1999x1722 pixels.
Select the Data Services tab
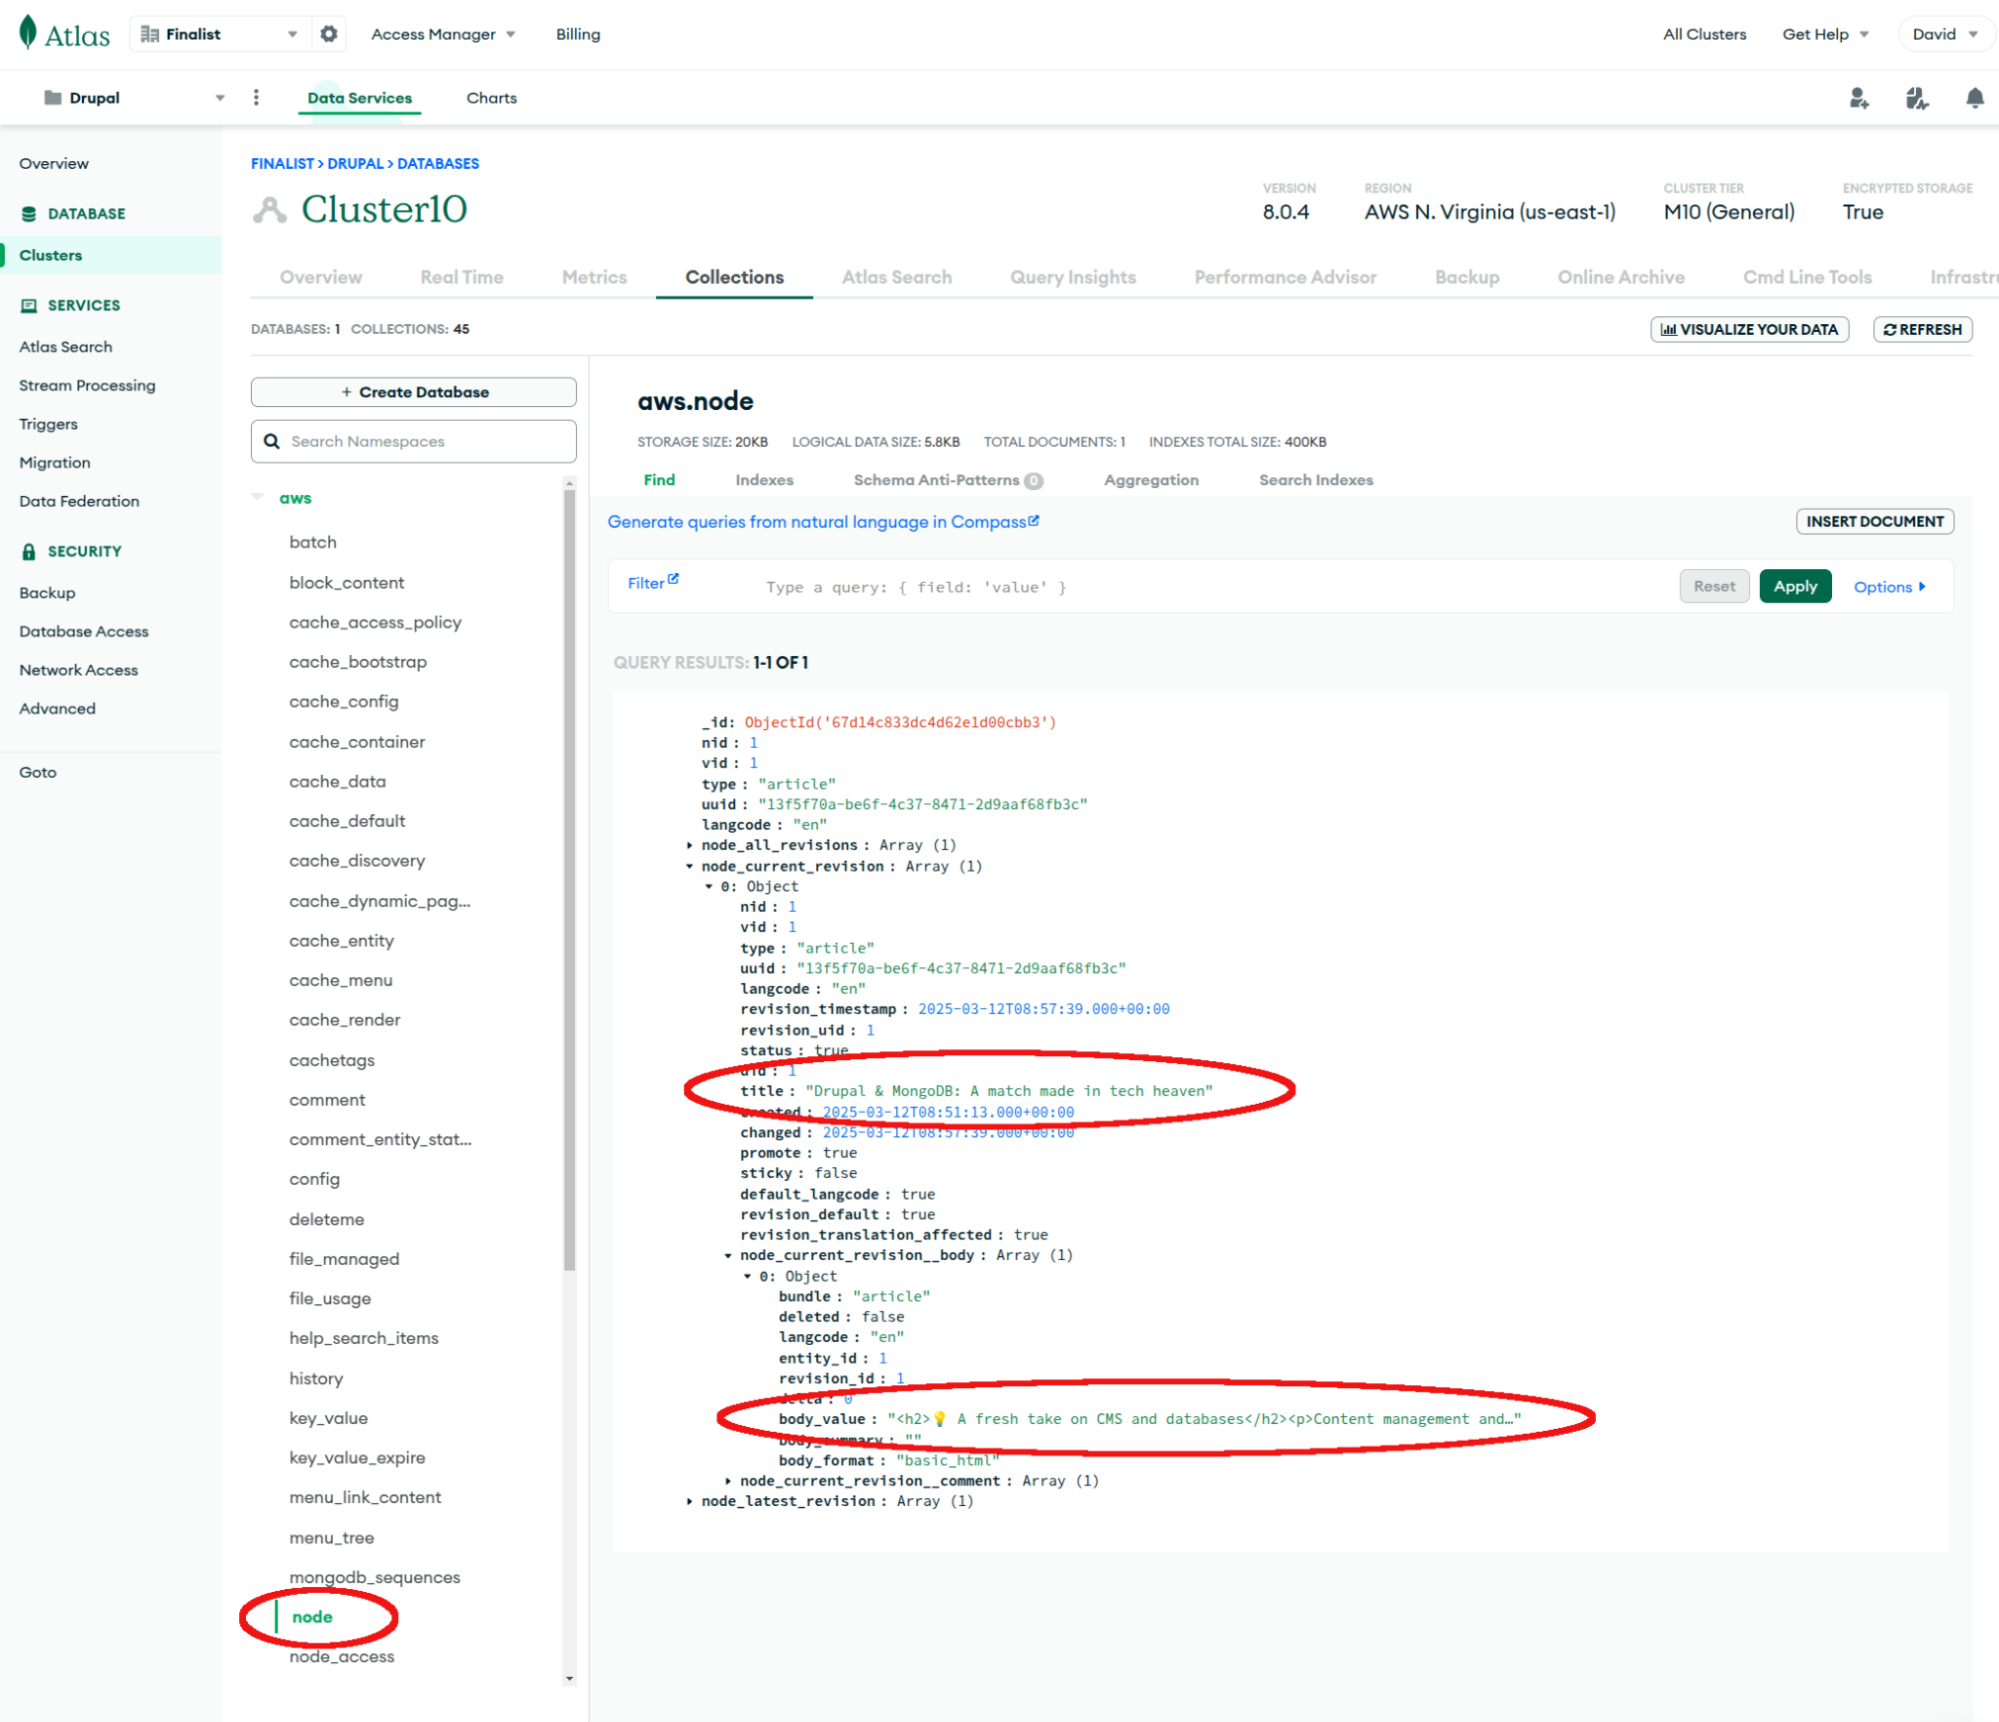click(x=359, y=98)
